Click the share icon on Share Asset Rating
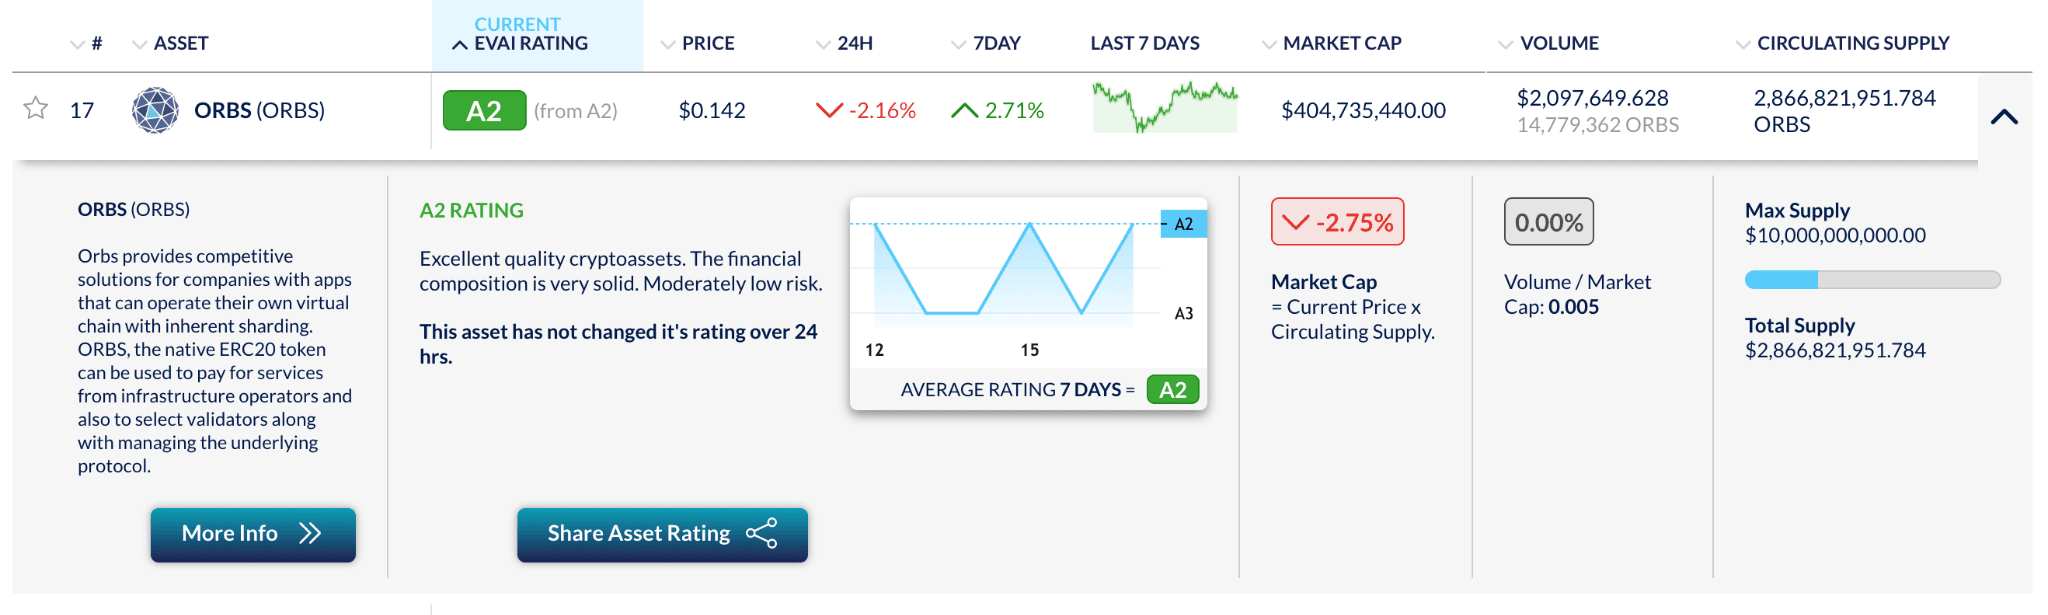 [762, 533]
